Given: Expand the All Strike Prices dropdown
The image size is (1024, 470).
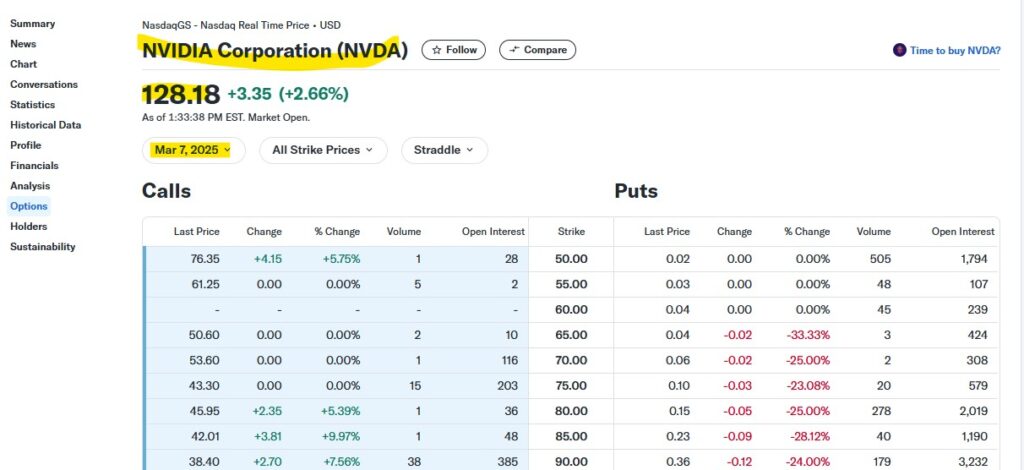Looking at the screenshot, I should click(323, 150).
